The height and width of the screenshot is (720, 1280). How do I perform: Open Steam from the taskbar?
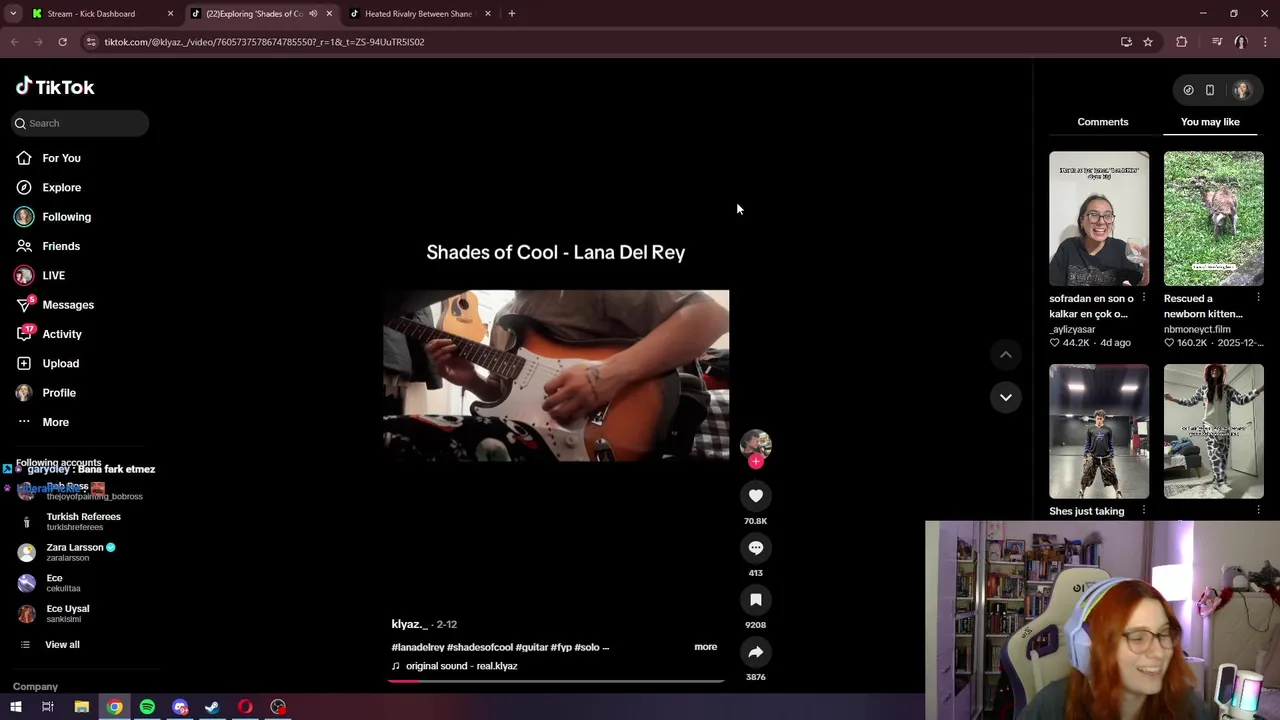(x=212, y=707)
